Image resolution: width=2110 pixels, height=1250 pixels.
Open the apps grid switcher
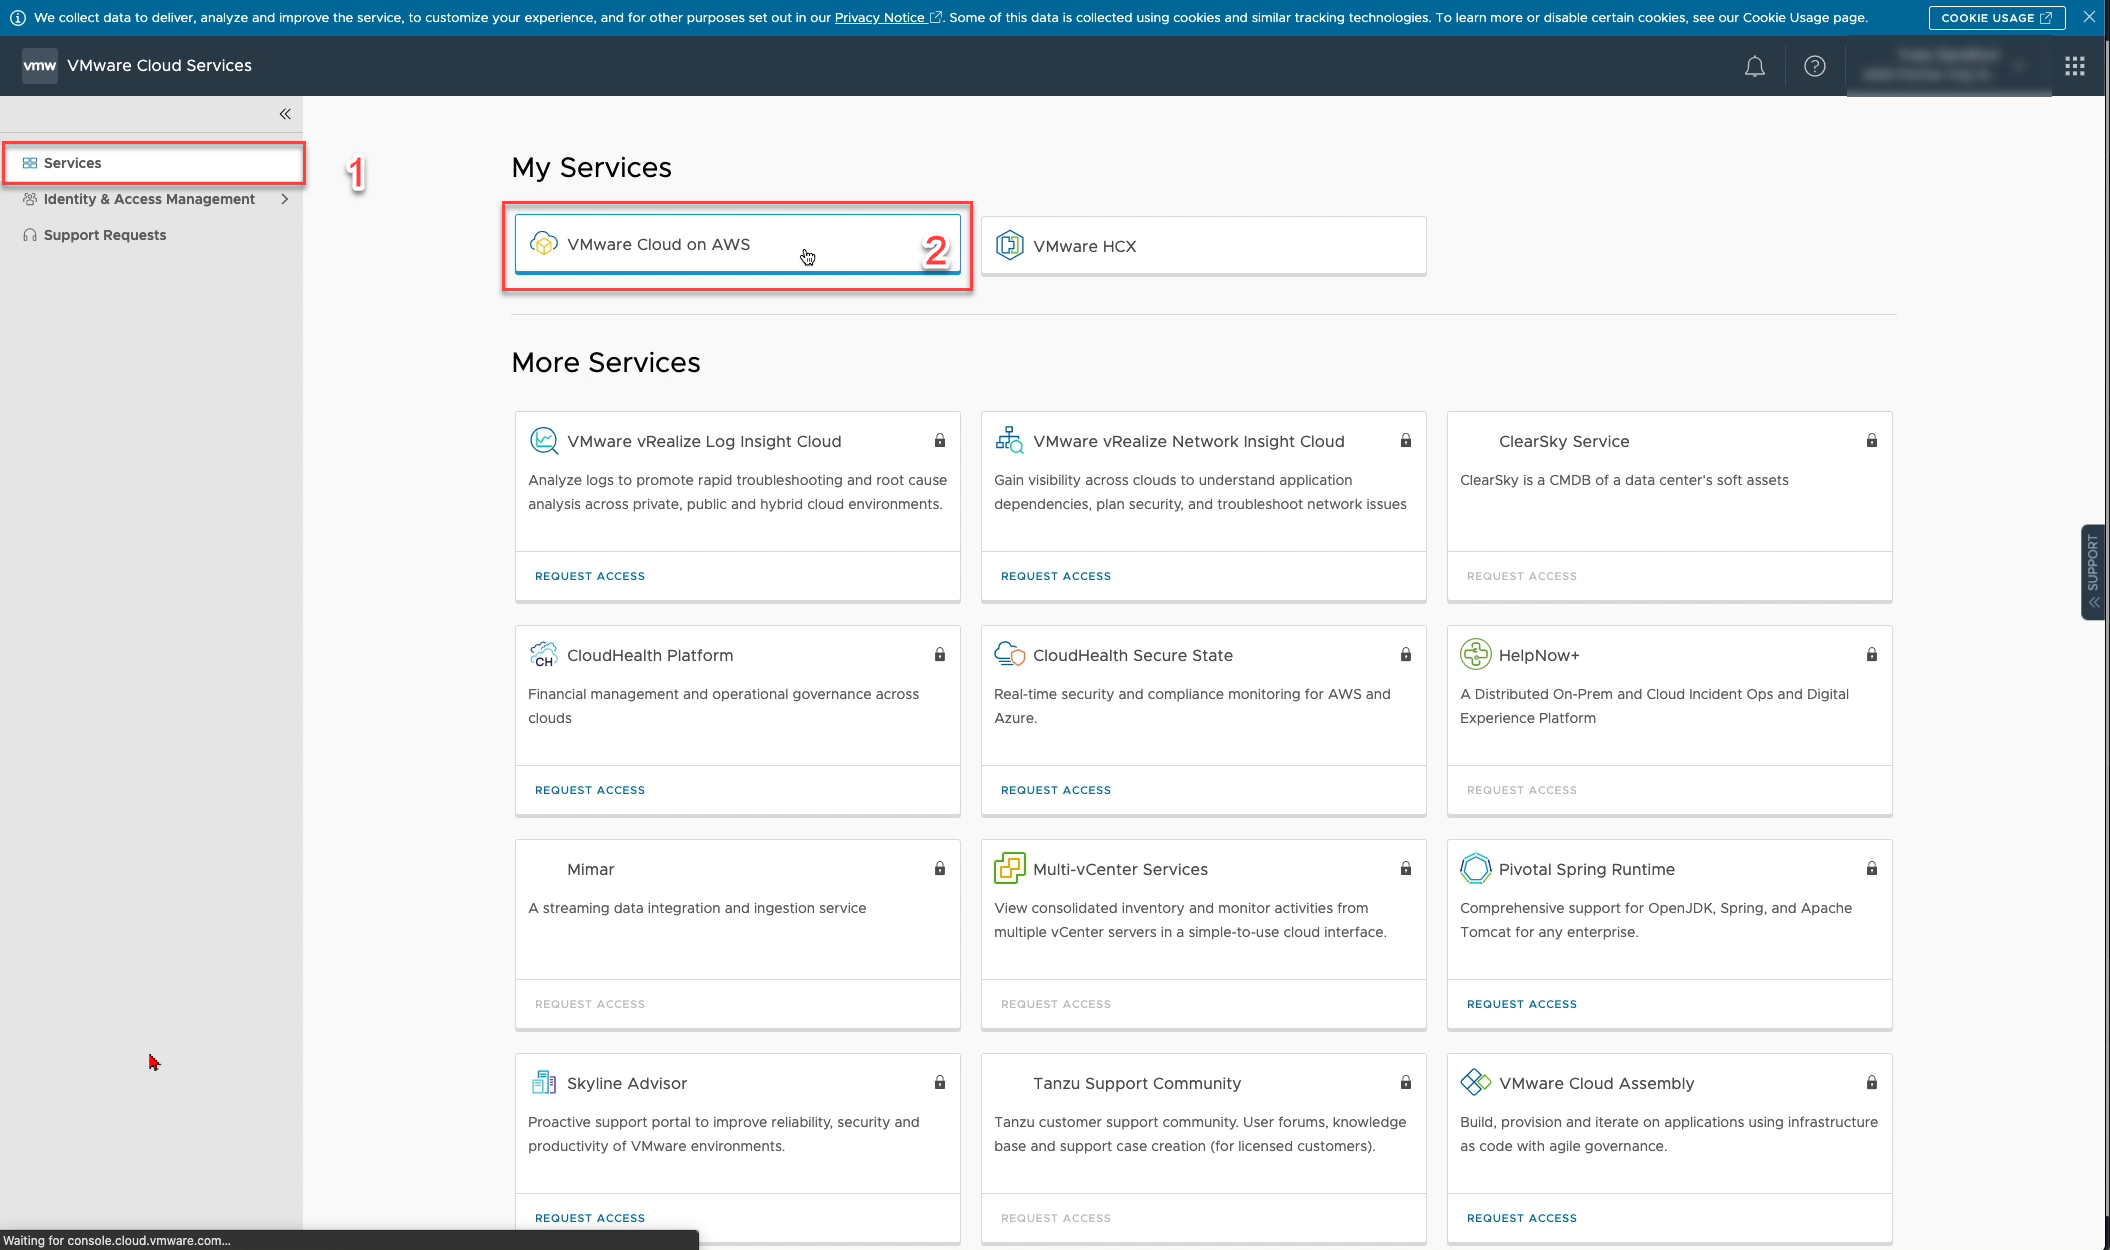[2075, 66]
